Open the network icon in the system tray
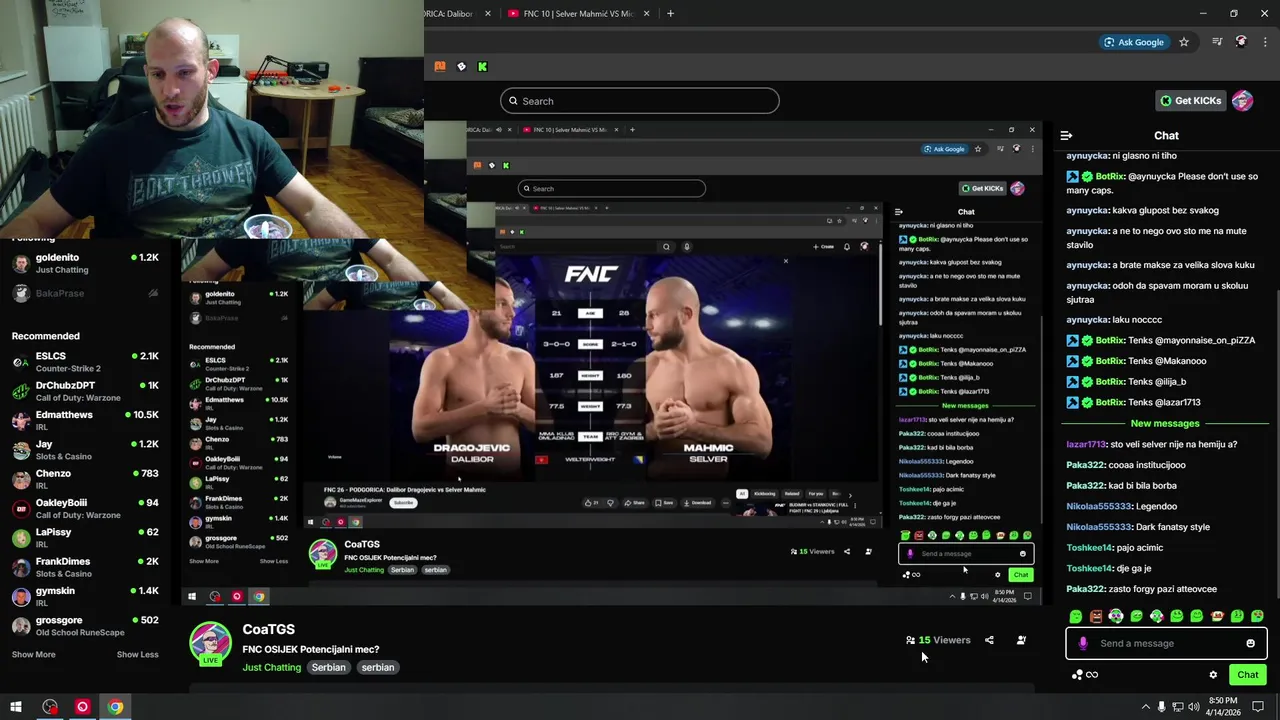This screenshot has height=720, width=1280. click(x=1178, y=707)
